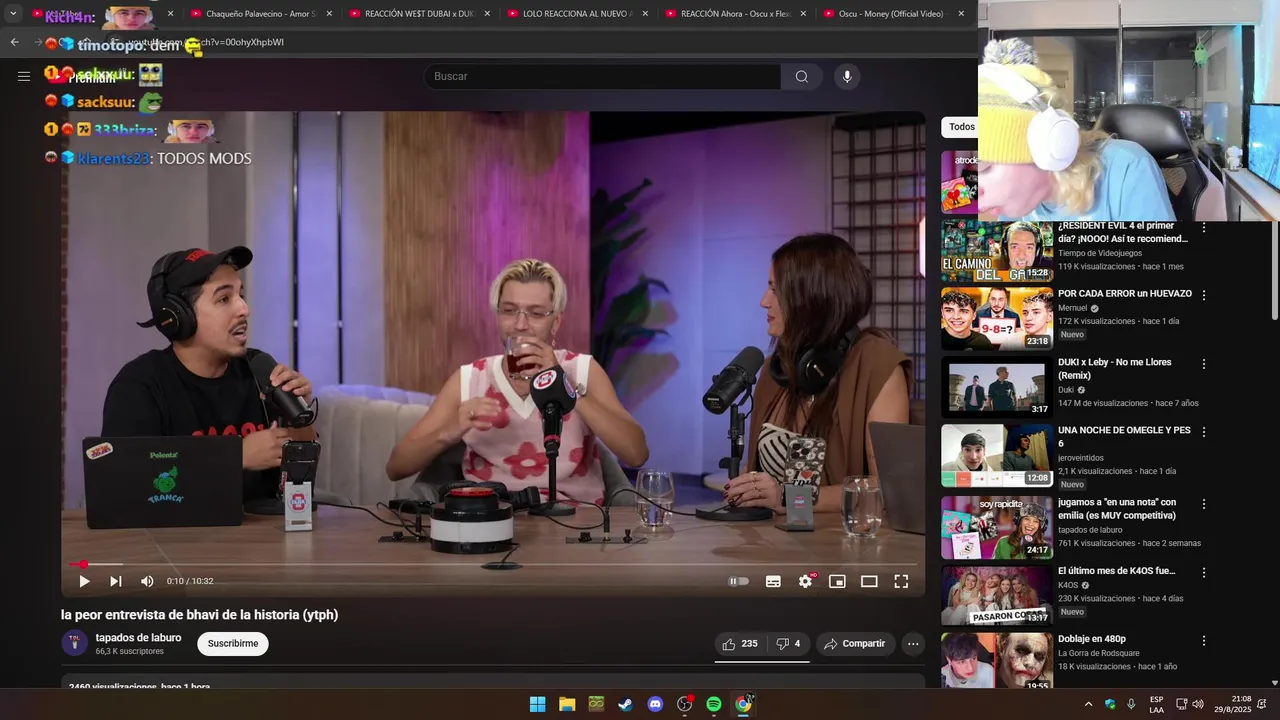
Task: Dislike the video
Action: point(789,644)
